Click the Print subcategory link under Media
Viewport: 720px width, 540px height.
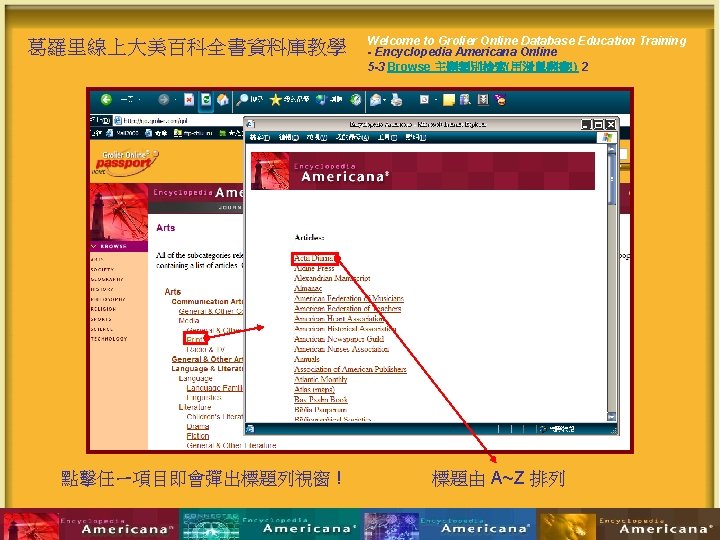(x=196, y=340)
